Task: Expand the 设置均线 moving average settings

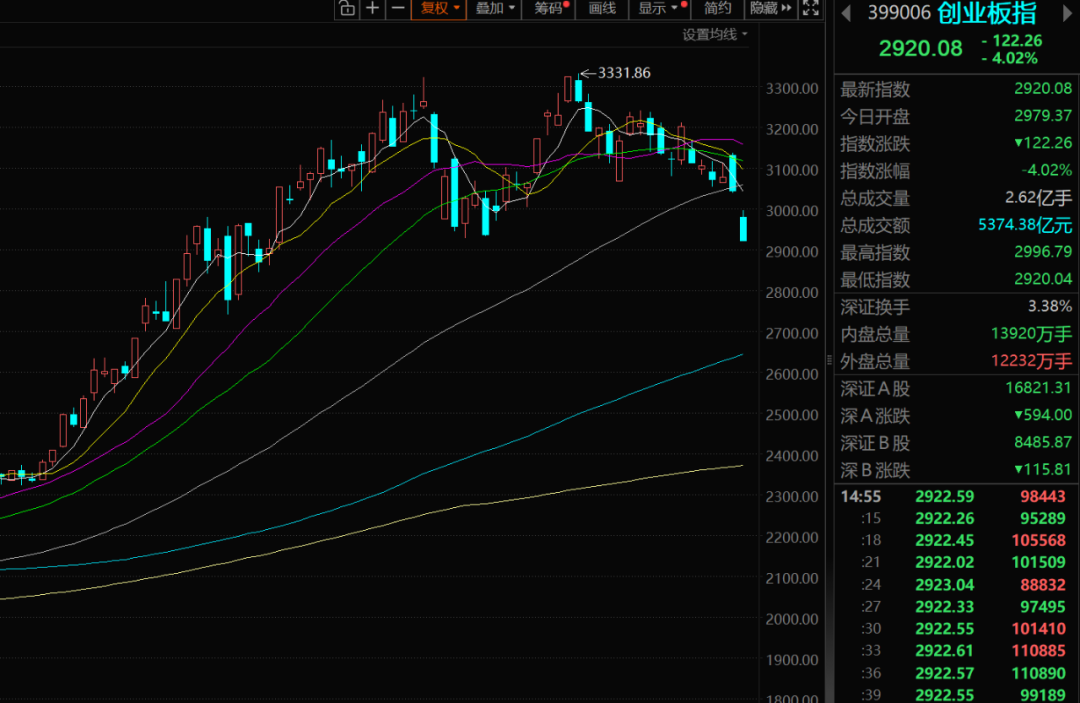Action: point(715,34)
